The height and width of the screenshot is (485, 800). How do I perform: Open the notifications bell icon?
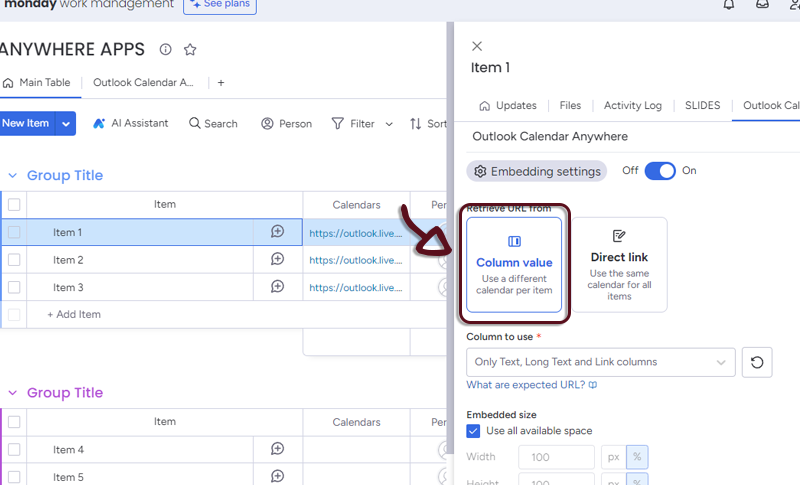(x=729, y=5)
